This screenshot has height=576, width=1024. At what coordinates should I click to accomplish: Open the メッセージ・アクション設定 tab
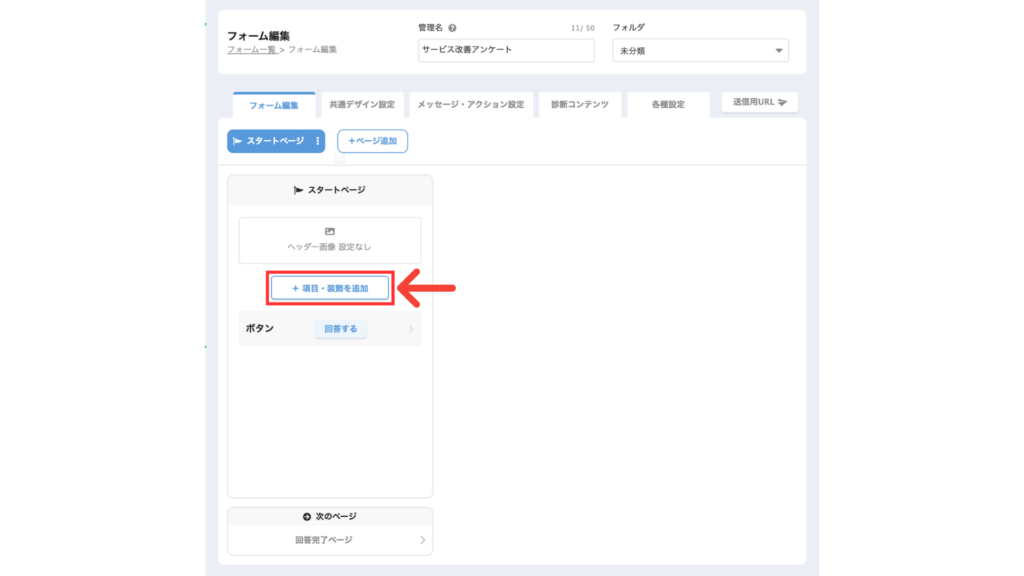tap(470, 105)
